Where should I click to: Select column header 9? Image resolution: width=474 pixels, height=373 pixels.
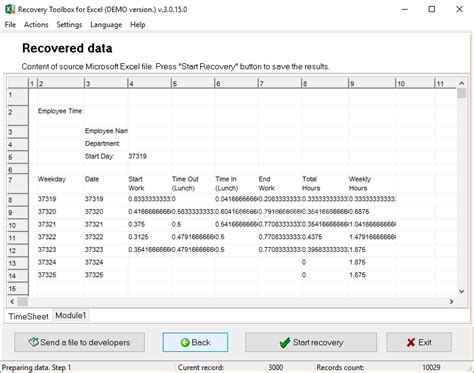tap(372, 83)
